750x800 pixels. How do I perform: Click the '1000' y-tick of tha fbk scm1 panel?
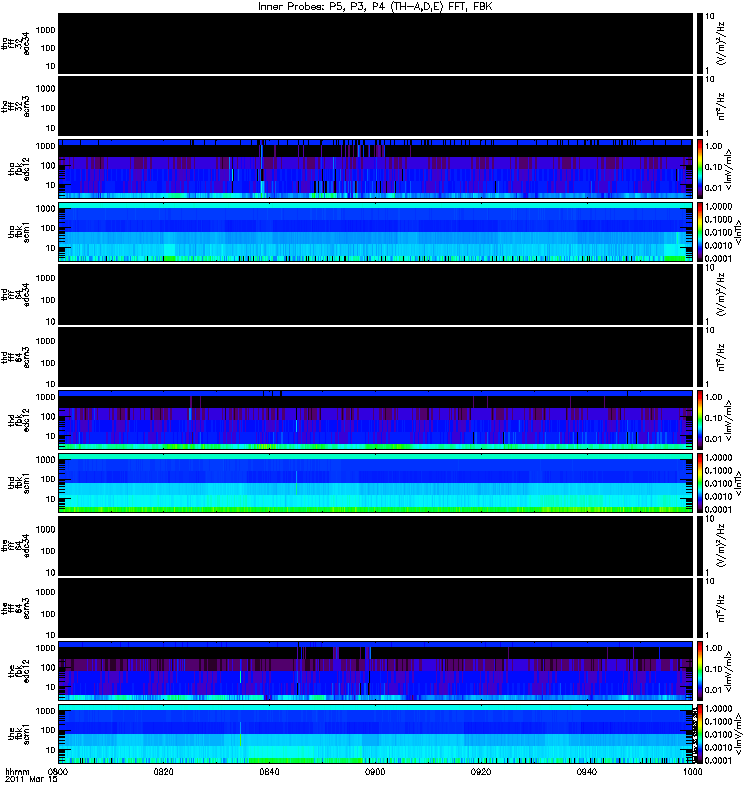(45, 209)
